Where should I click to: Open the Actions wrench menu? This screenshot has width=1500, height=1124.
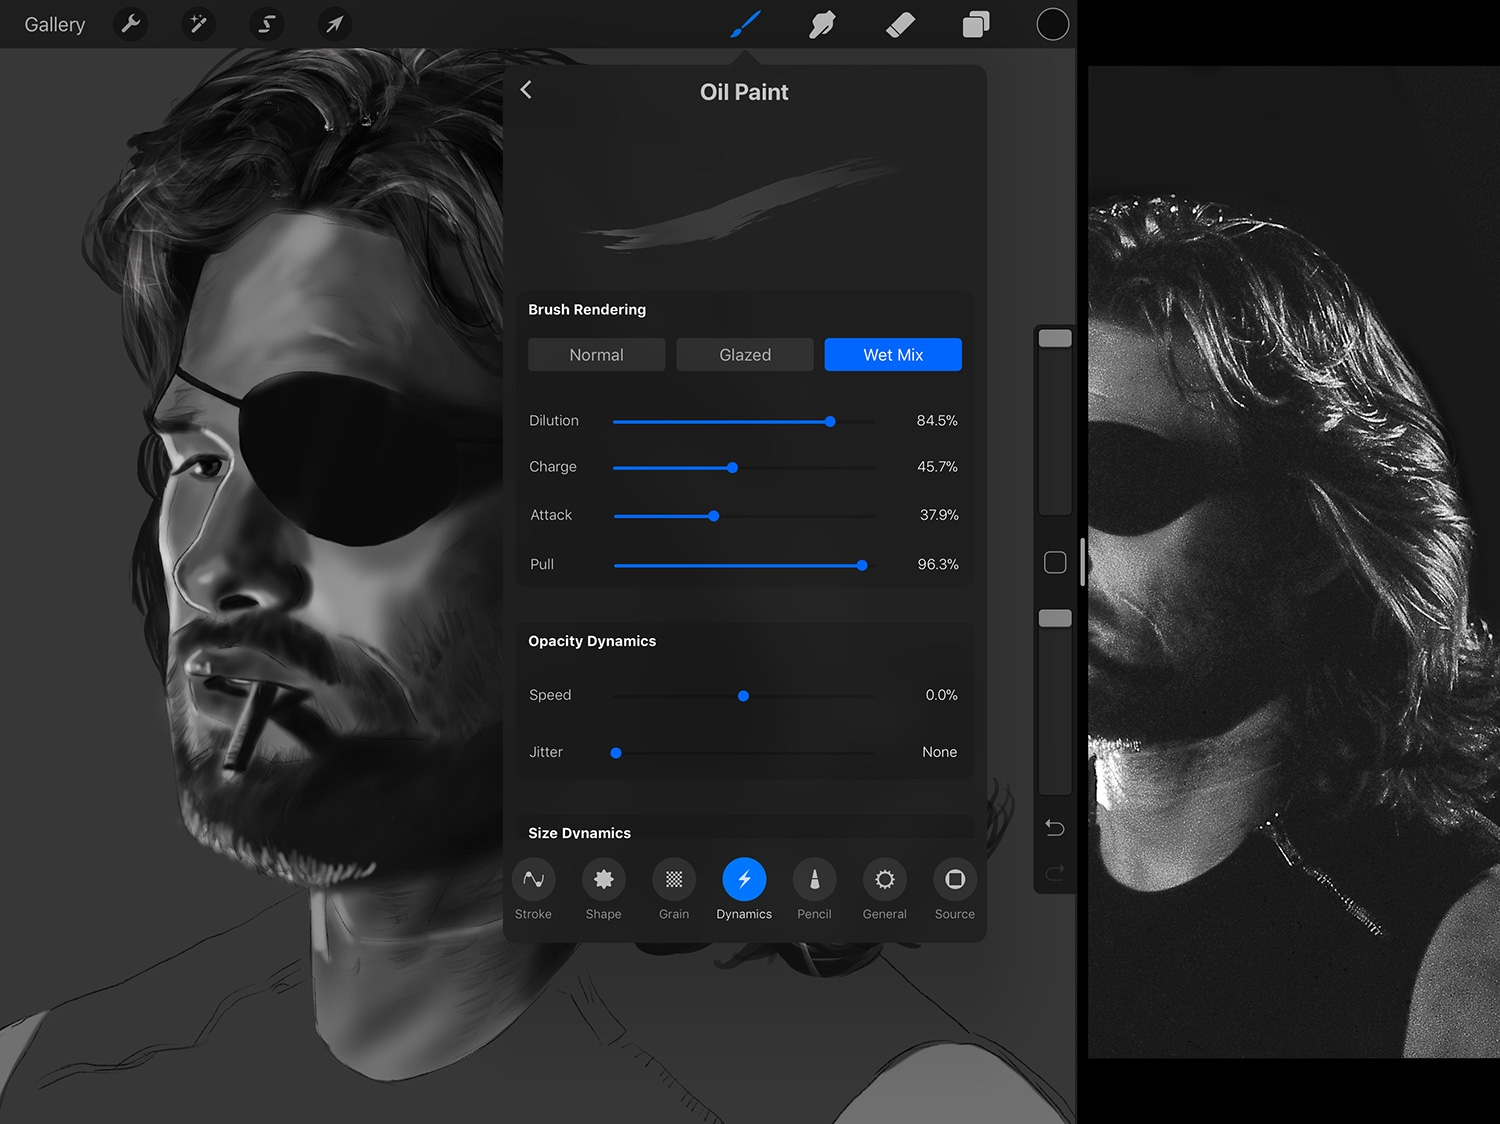click(x=131, y=24)
